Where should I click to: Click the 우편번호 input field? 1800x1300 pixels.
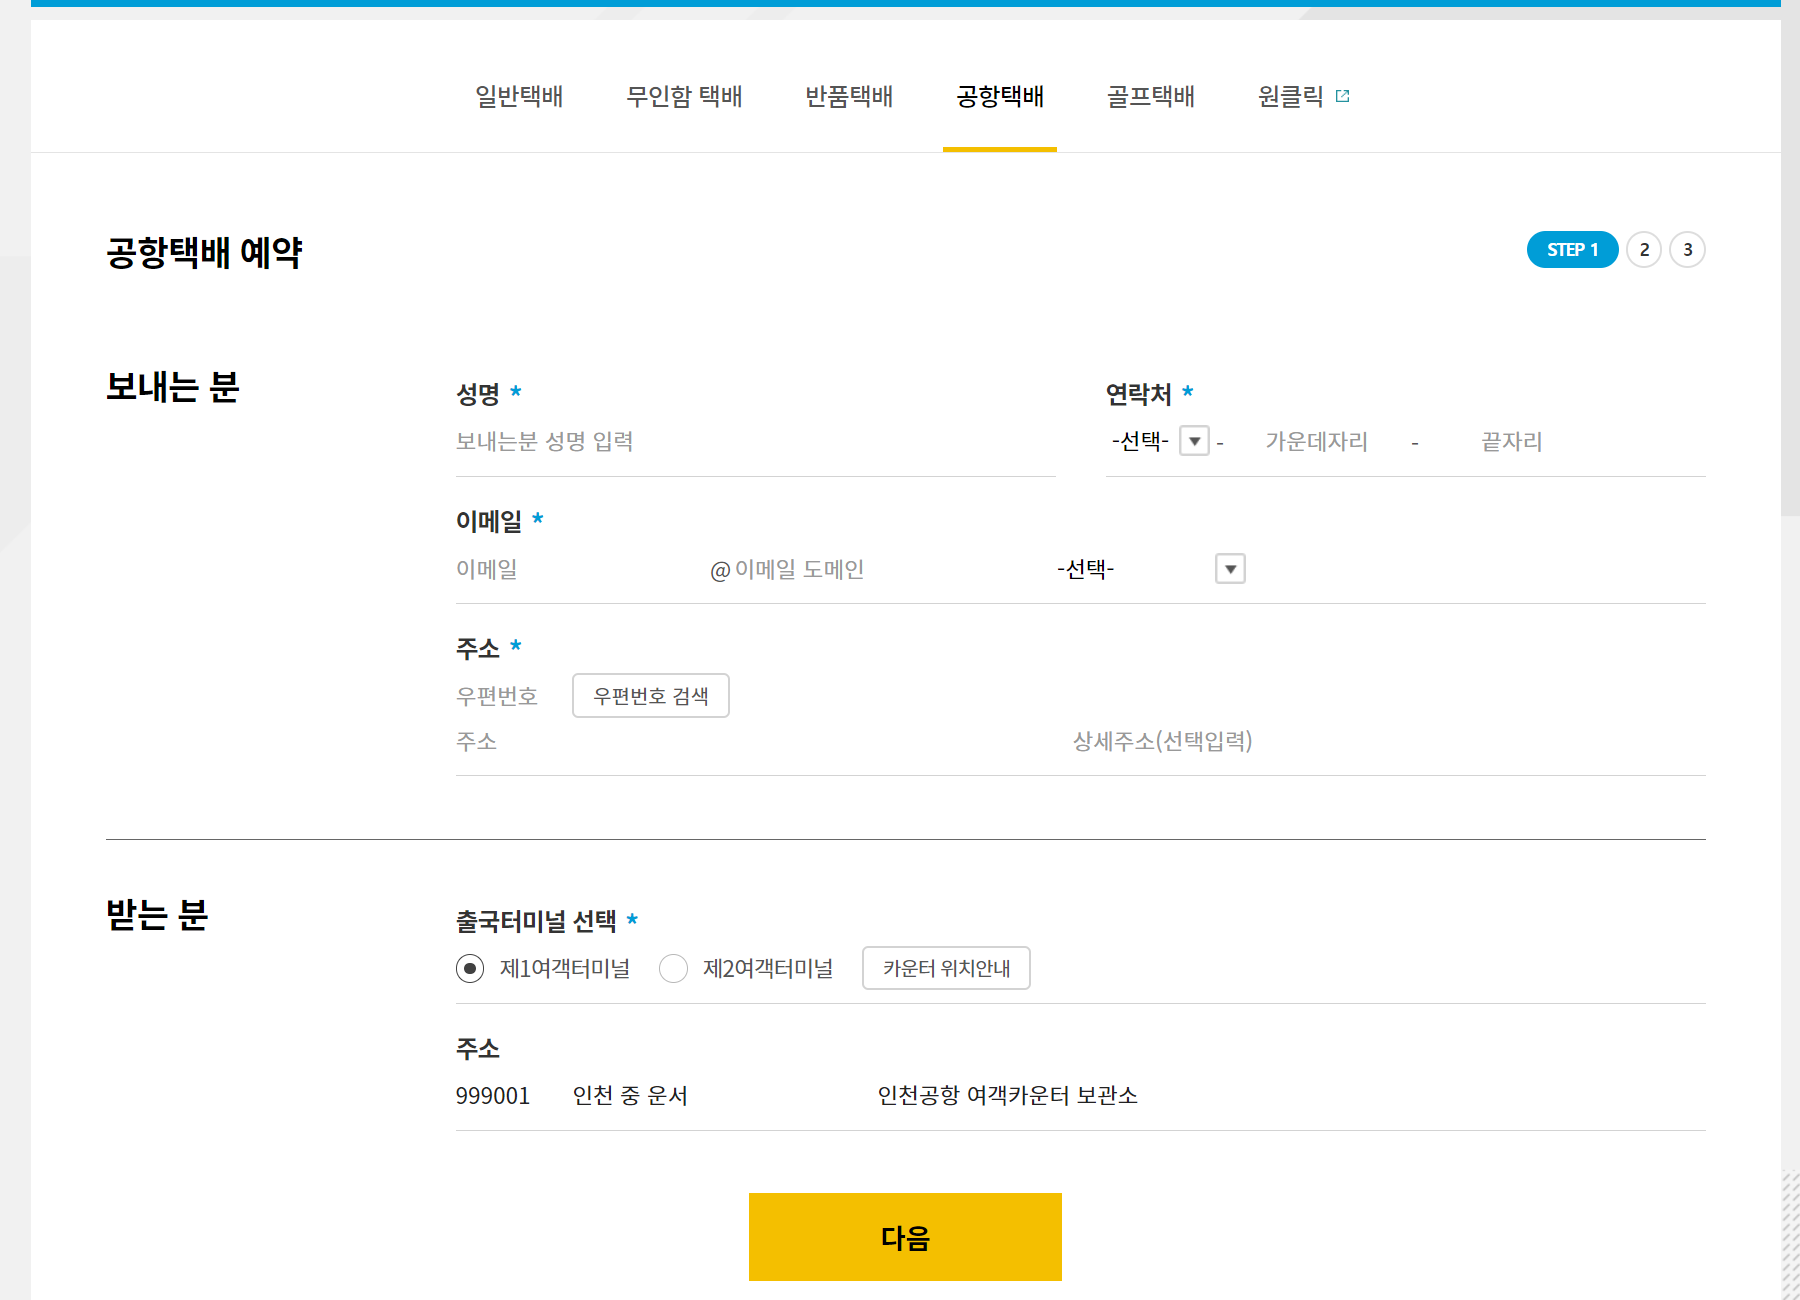coord(508,696)
